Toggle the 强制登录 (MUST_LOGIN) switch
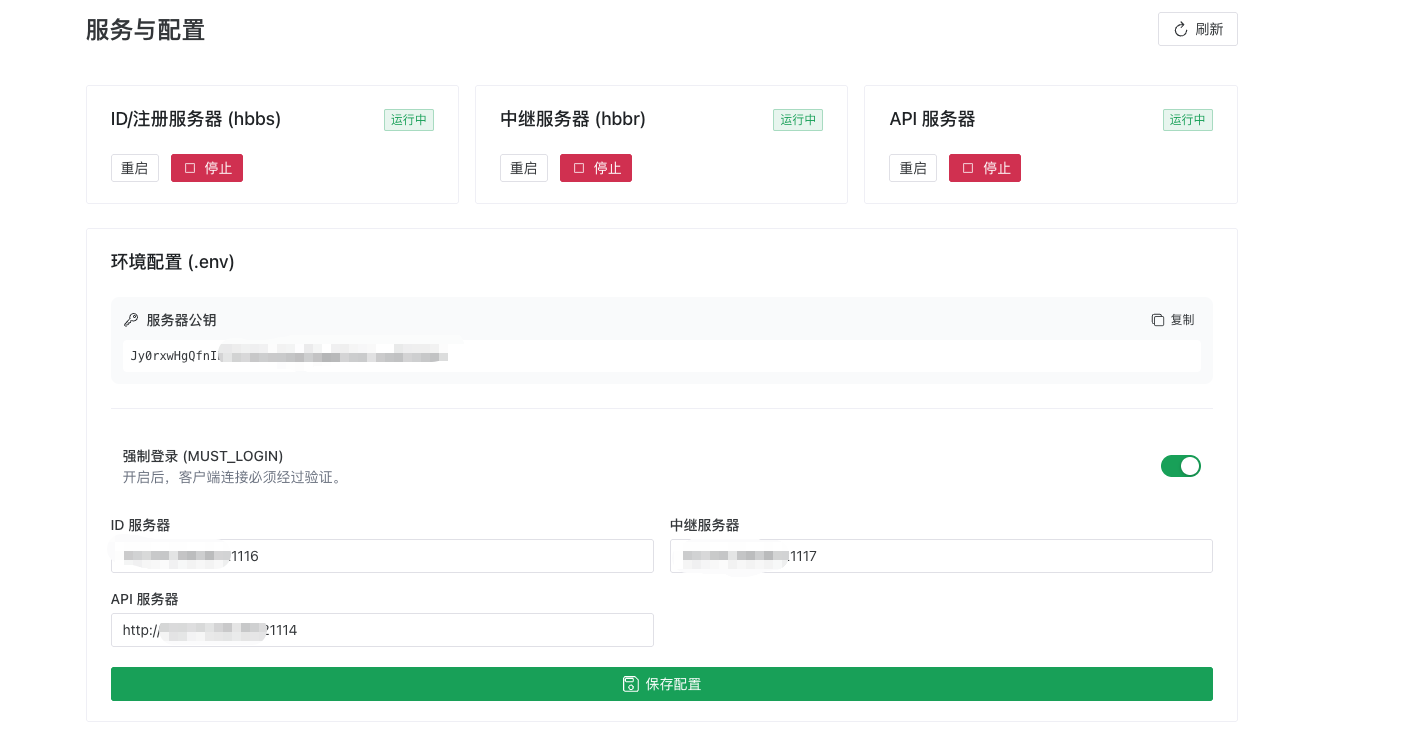Screen dimensions: 1425x746 tap(1180, 466)
